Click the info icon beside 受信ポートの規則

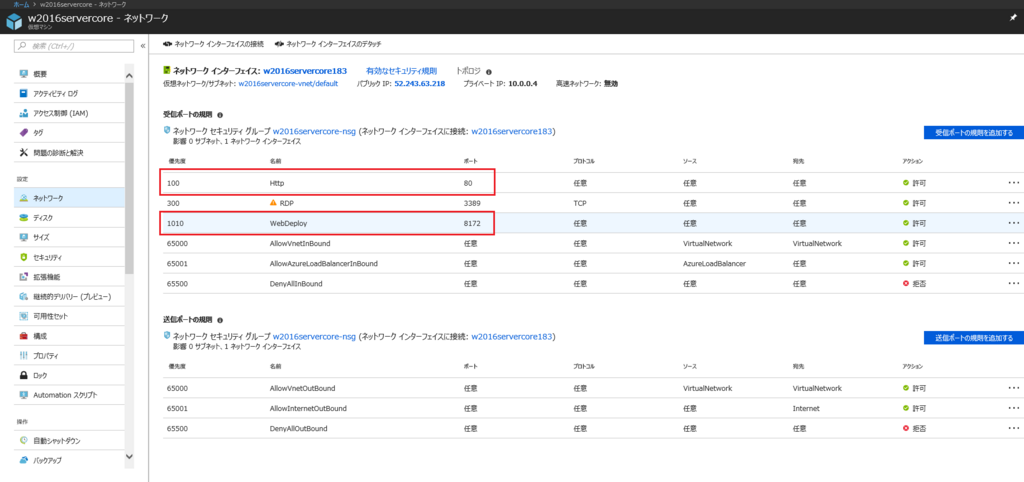(x=219, y=115)
